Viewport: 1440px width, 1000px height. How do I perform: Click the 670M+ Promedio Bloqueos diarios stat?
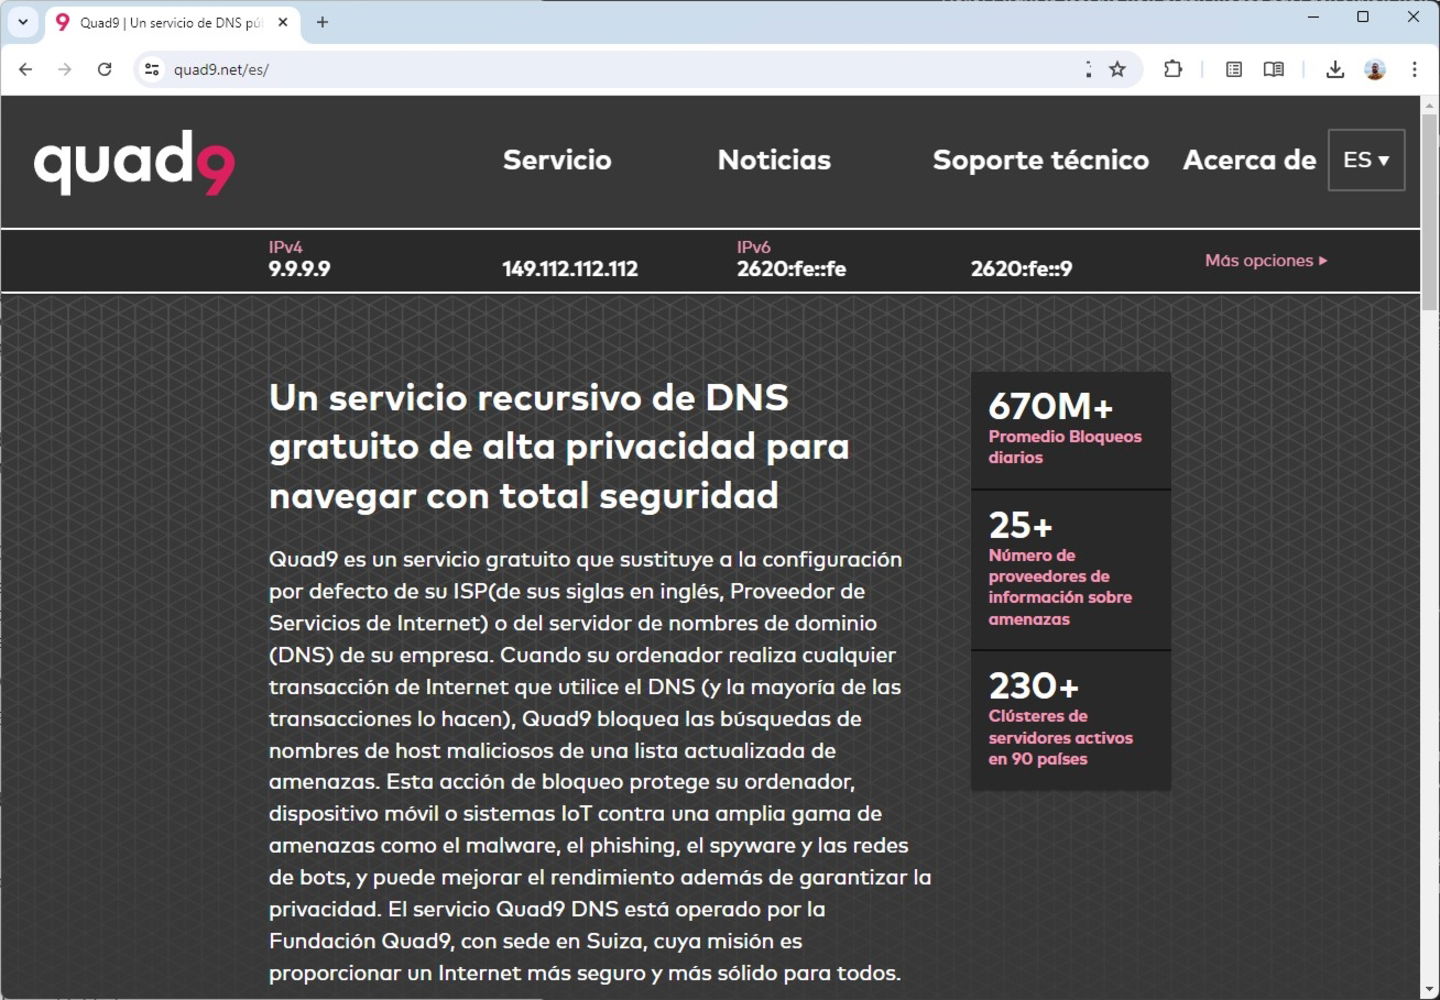[x=1070, y=430]
